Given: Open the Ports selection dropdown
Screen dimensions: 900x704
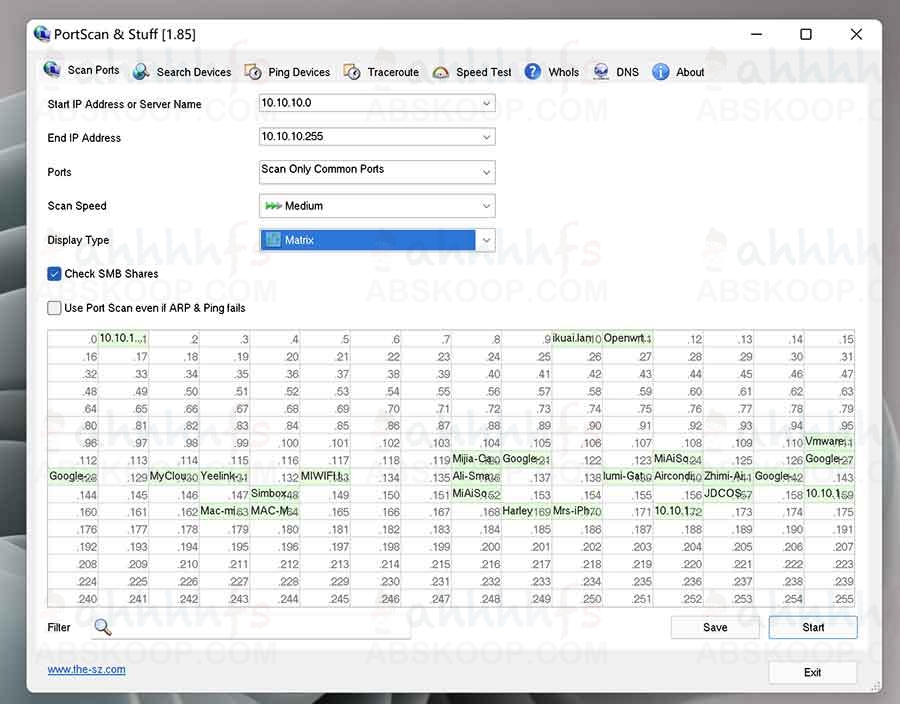Looking at the screenshot, I should pos(486,172).
